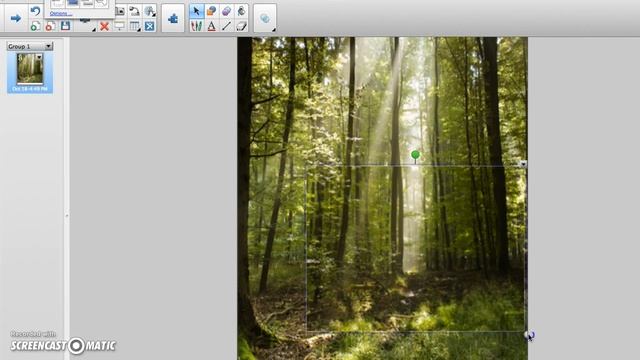Screen dimensions: 640x360
Task: Select the Fill bucket tool
Action: (x=242, y=11)
